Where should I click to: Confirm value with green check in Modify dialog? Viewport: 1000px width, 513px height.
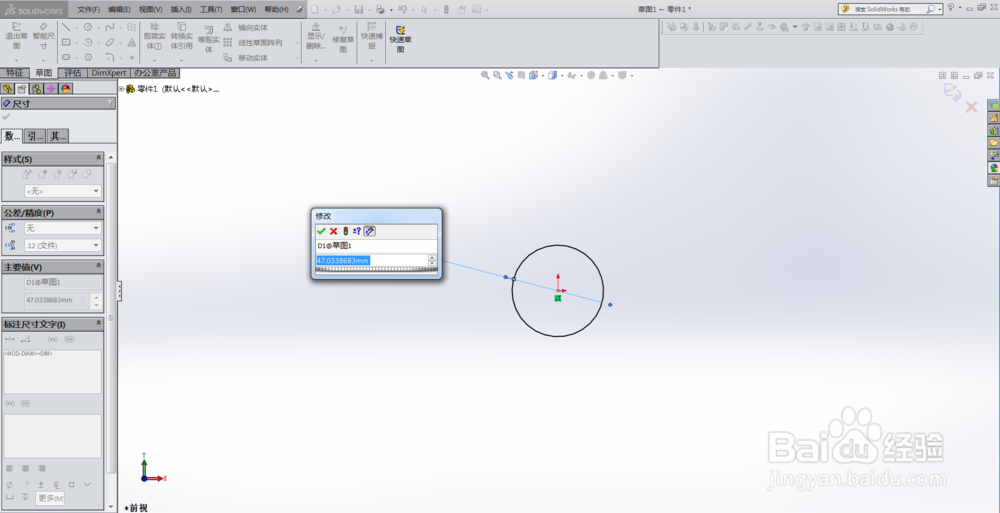click(321, 231)
